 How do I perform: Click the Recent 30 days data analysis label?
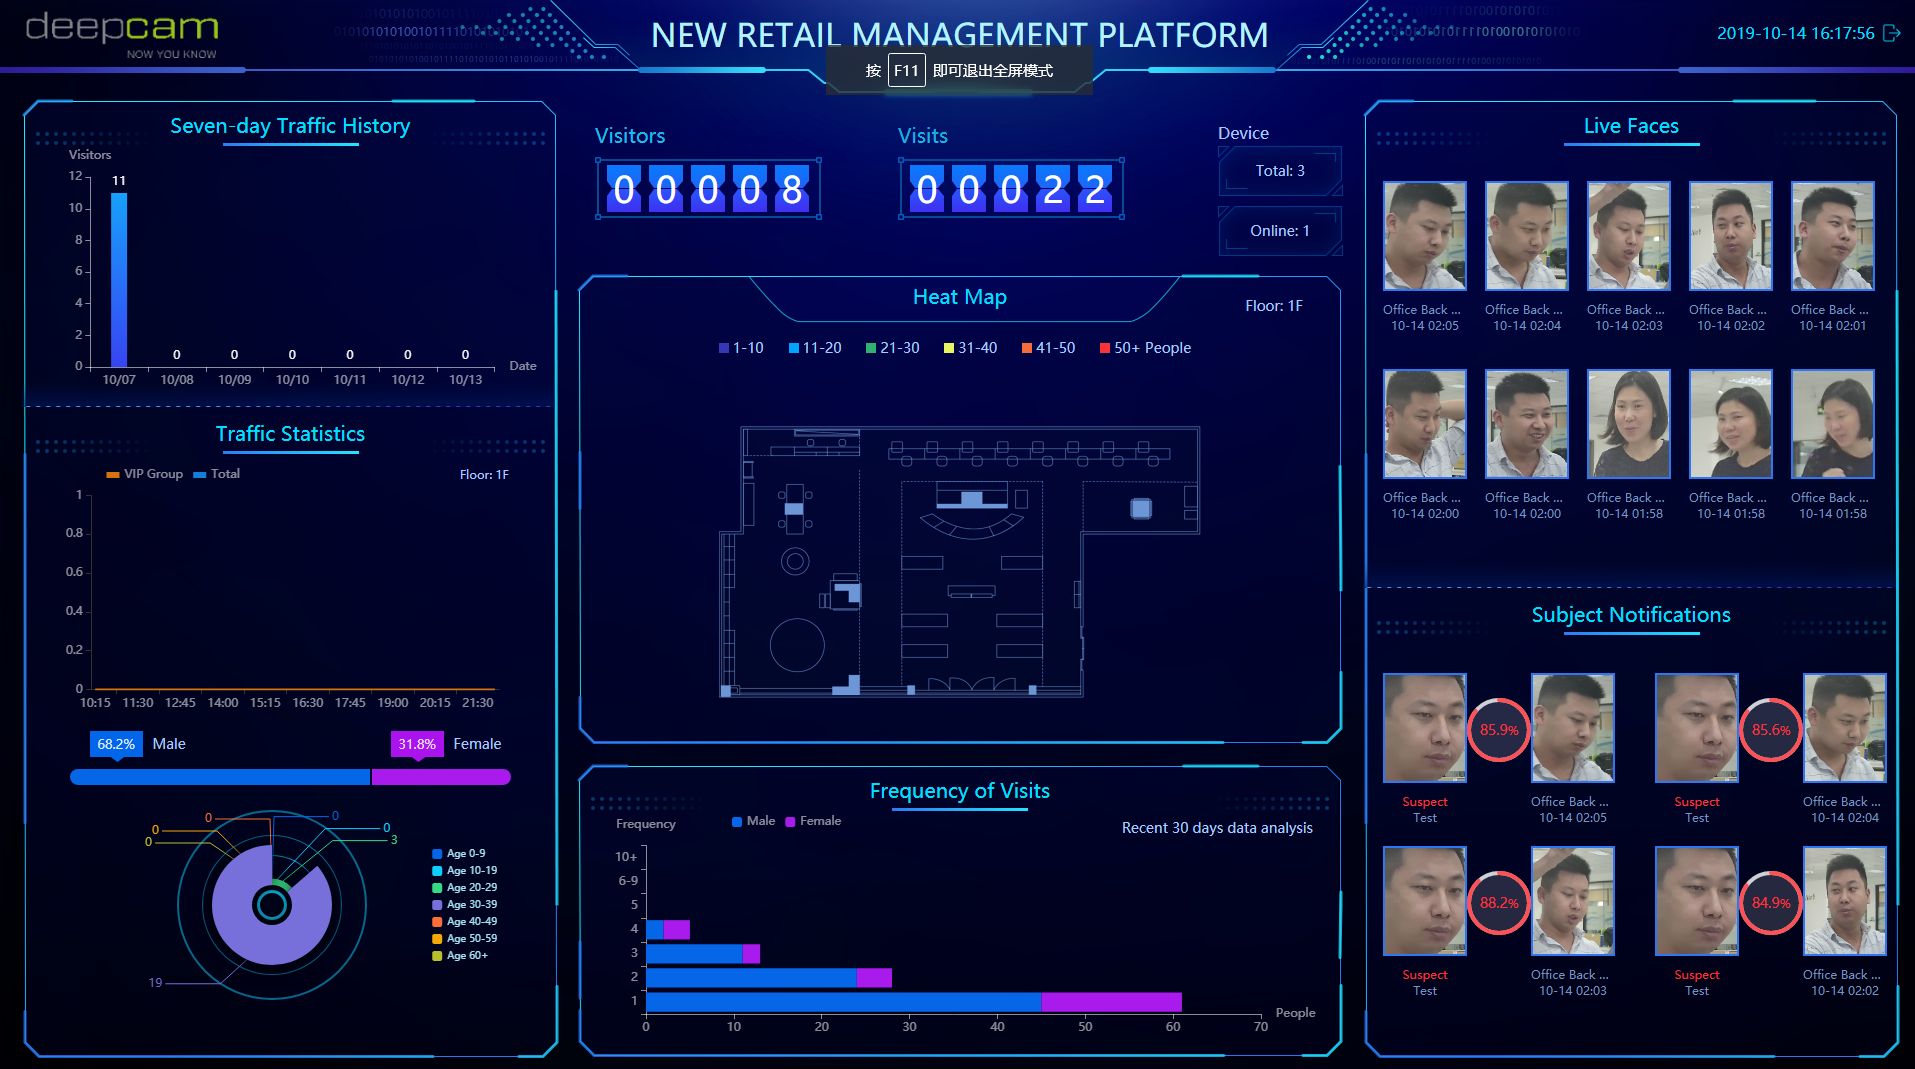pyautogui.click(x=1216, y=828)
